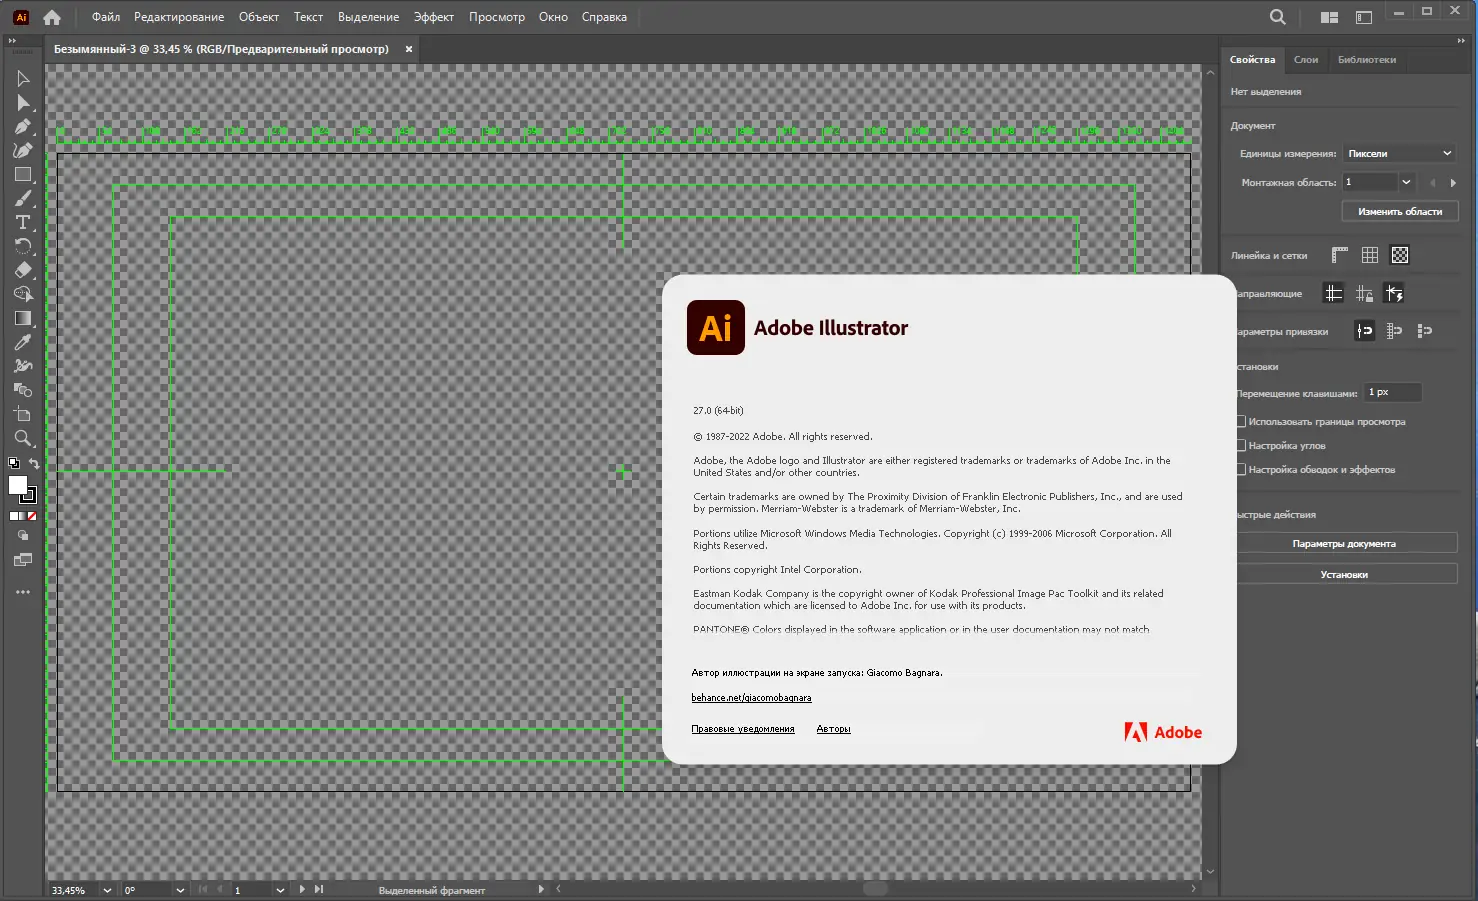Toggle the transparency grid
The image size is (1478, 901).
(1400, 255)
